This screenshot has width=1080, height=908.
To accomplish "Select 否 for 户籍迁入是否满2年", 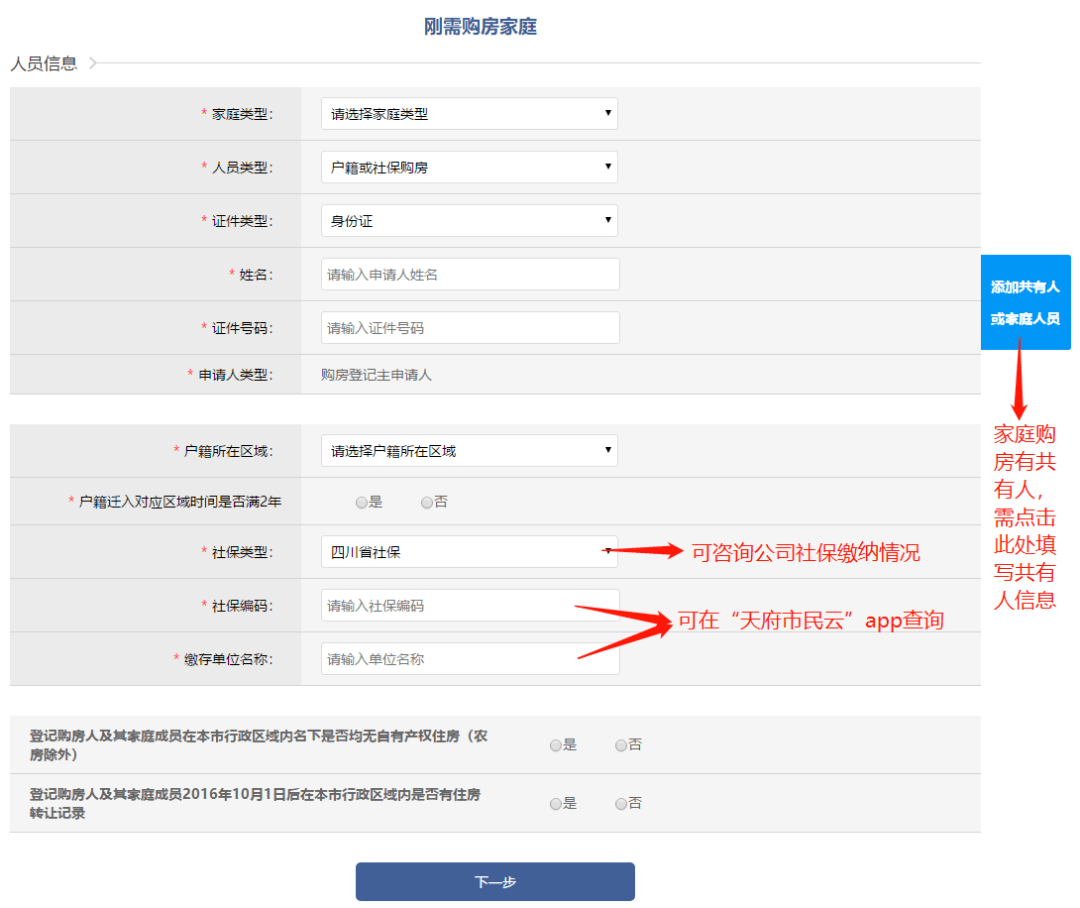I will [x=427, y=503].
